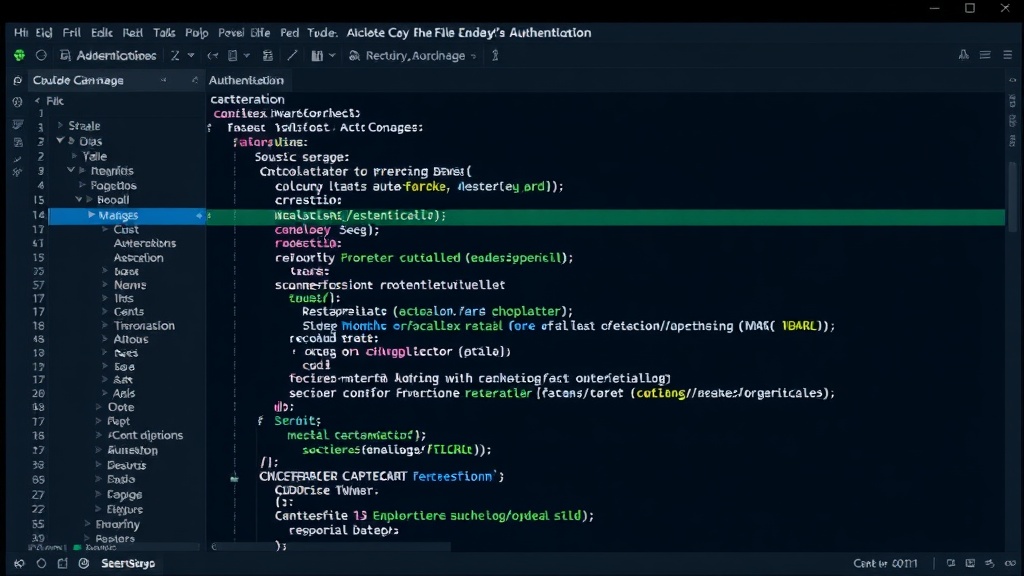This screenshot has height=576, width=1024.
Task: Click the lines list icon top right
Action: pyautogui.click(x=985, y=55)
